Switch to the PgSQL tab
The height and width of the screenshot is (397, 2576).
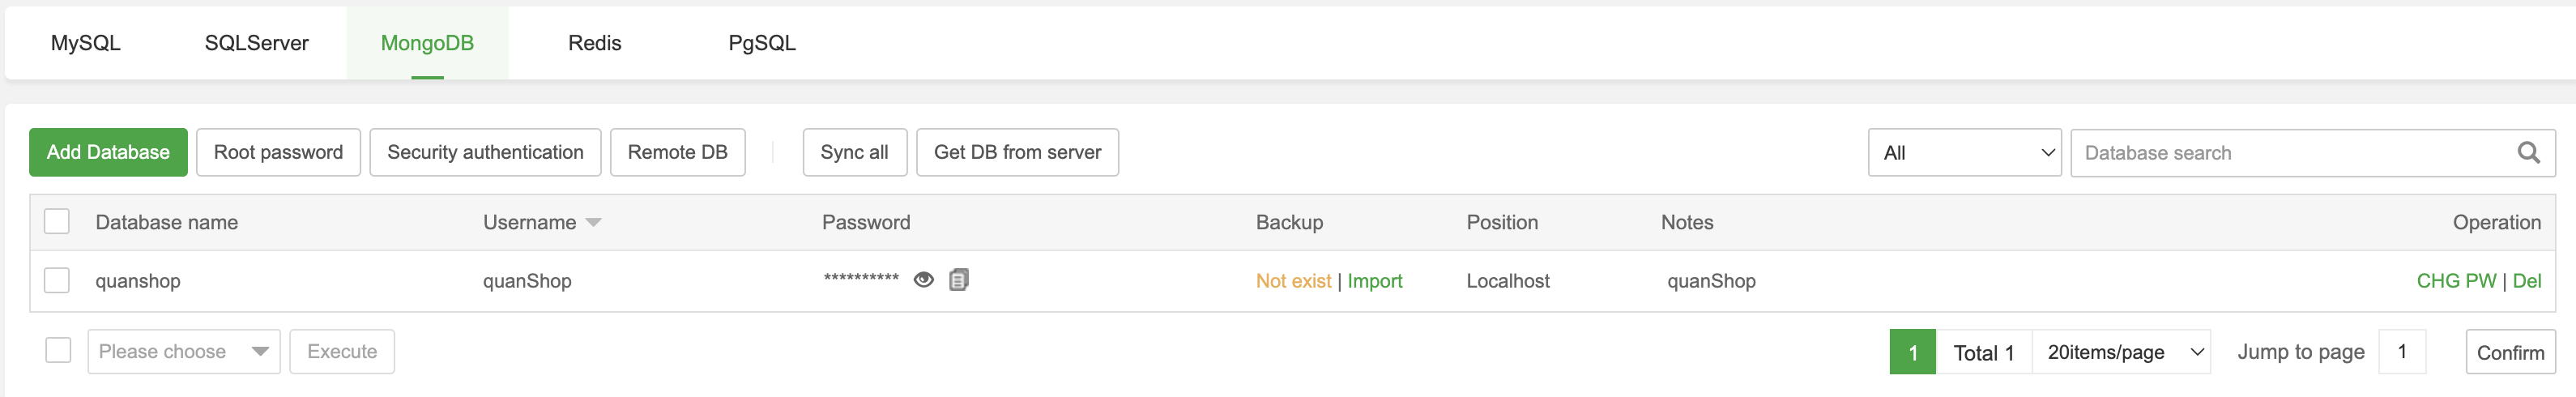pos(762,43)
